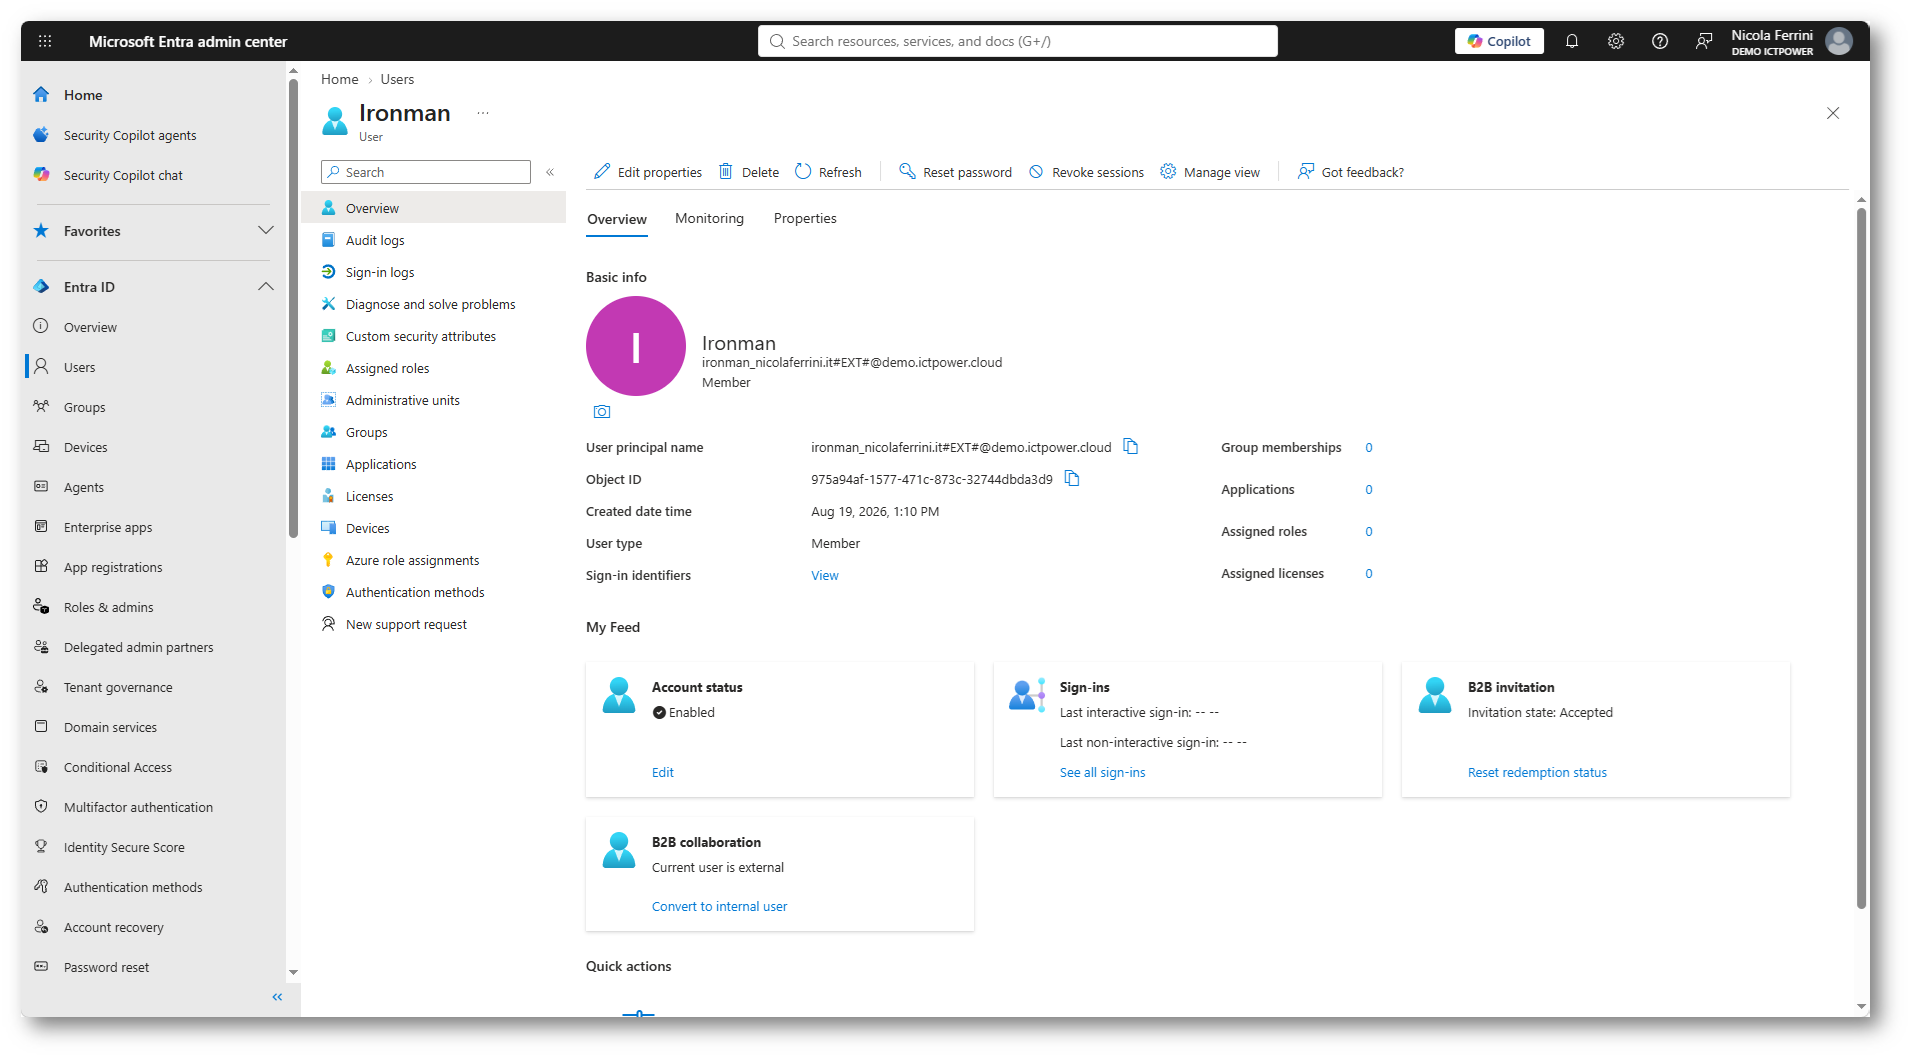1912x1059 pixels.
Task: Open Administrative units
Action: pos(403,400)
